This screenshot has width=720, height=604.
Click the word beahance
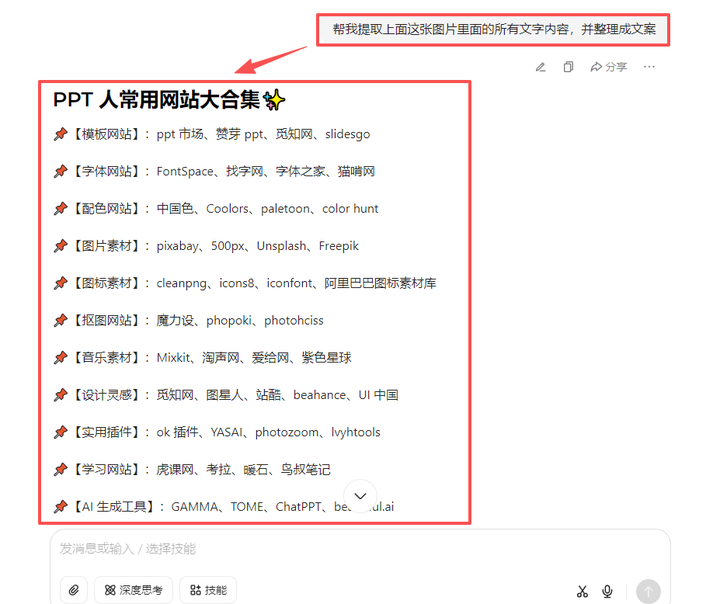click(x=320, y=395)
